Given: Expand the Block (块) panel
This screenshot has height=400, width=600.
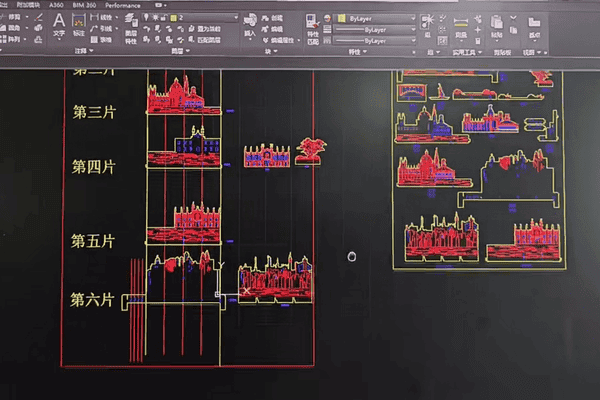Looking at the screenshot, I should click(x=271, y=51).
